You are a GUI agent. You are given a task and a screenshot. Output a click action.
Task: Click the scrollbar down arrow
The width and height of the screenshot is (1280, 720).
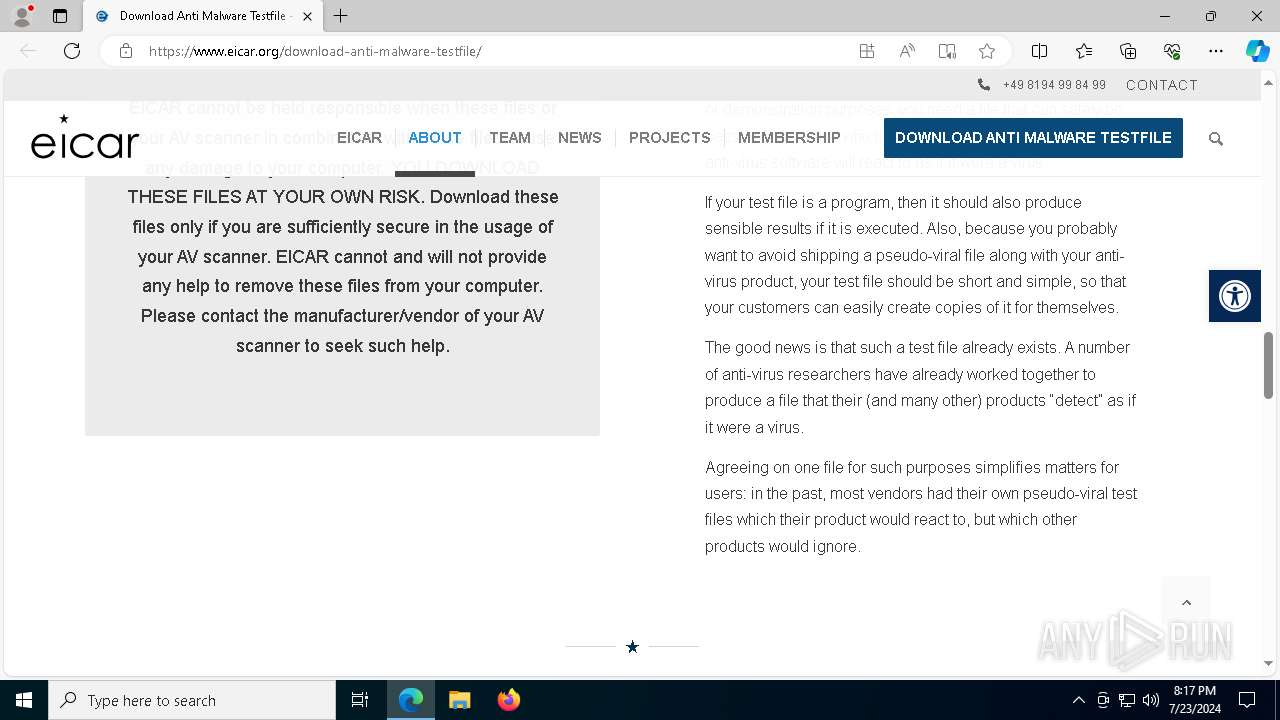pyautogui.click(x=1268, y=663)
